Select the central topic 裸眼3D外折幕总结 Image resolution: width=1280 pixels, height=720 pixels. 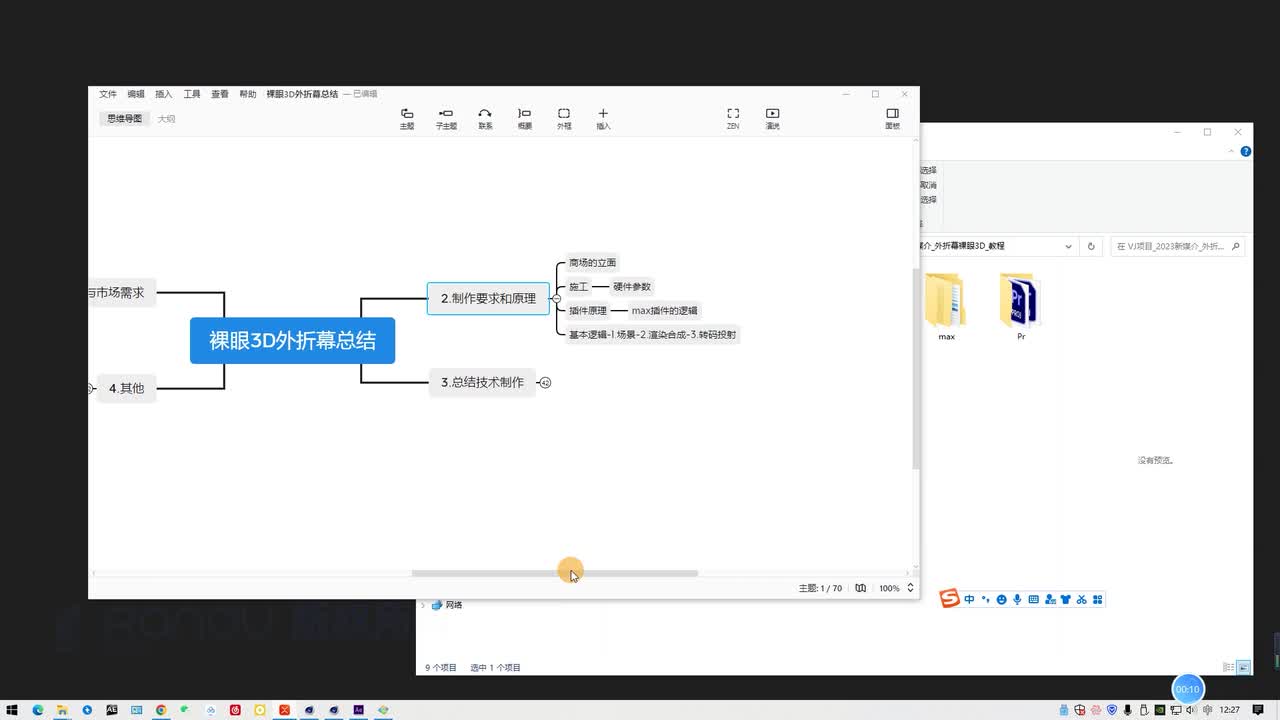click(292, 341)
